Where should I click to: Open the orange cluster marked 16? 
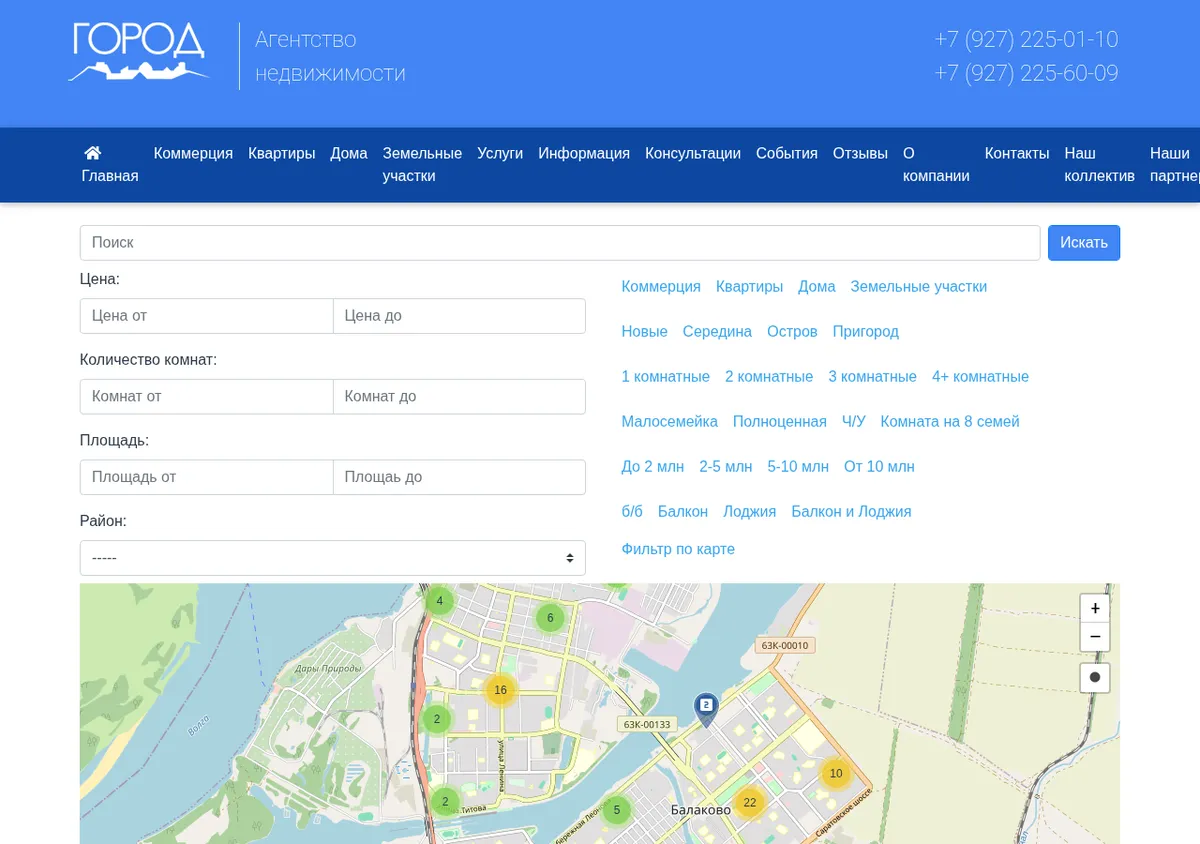click(x=501, y=690)
